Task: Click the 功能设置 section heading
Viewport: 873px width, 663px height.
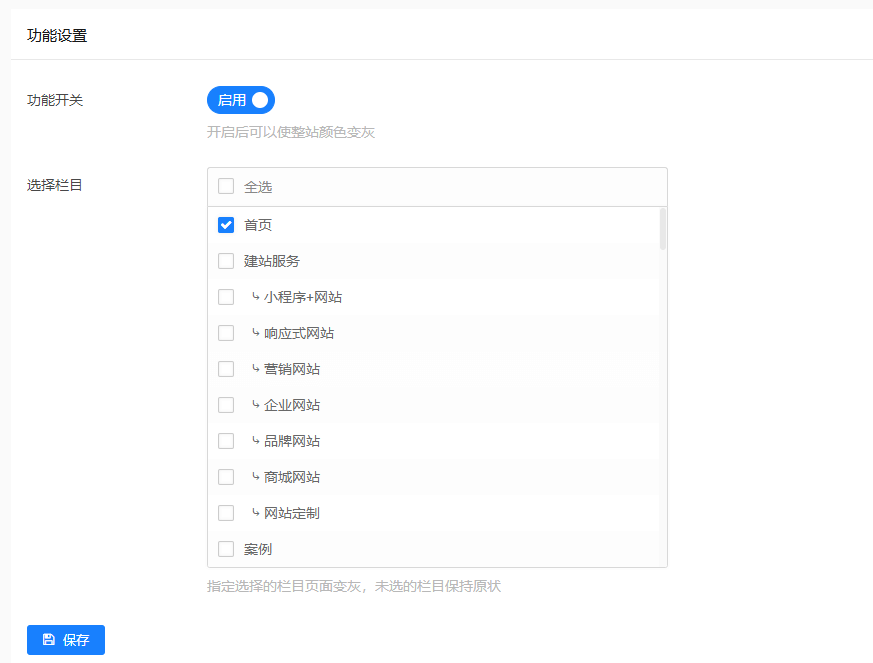Action: coord(57,36)
